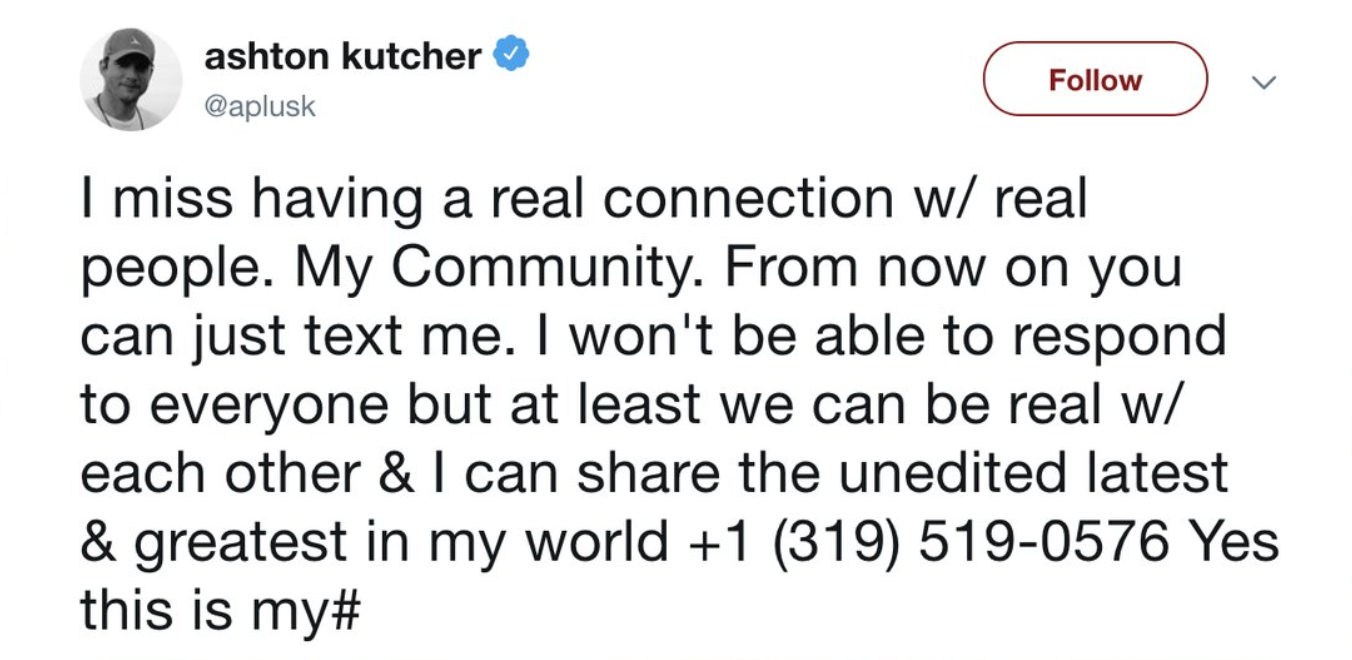Visit the @aplusk handle link
The image size is (1352, 660).
pyautogui.click(x=260, y=107)
